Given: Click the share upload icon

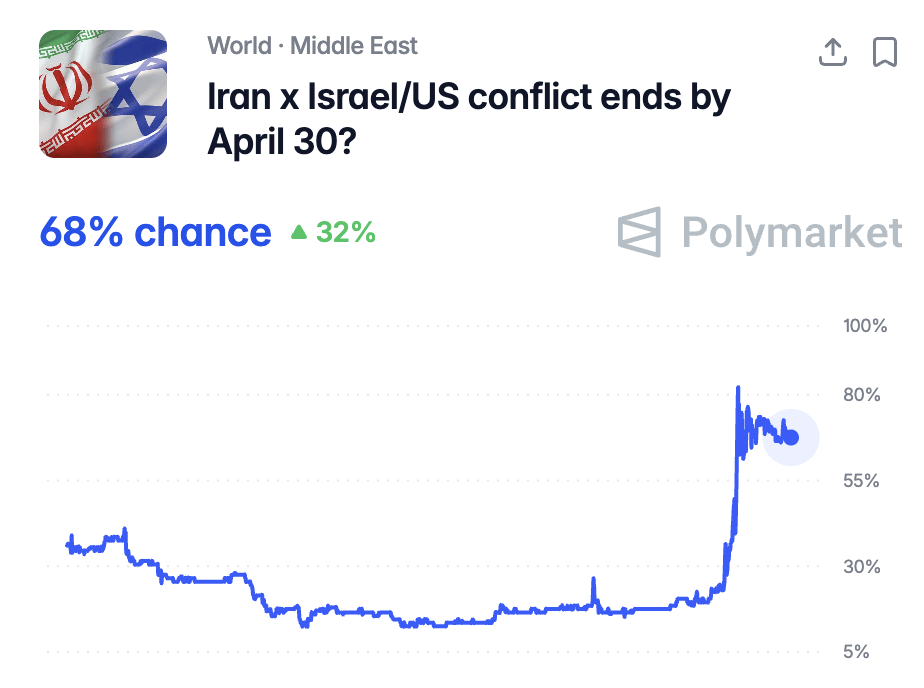Looking at the screenshot, I should click(833, 52).
